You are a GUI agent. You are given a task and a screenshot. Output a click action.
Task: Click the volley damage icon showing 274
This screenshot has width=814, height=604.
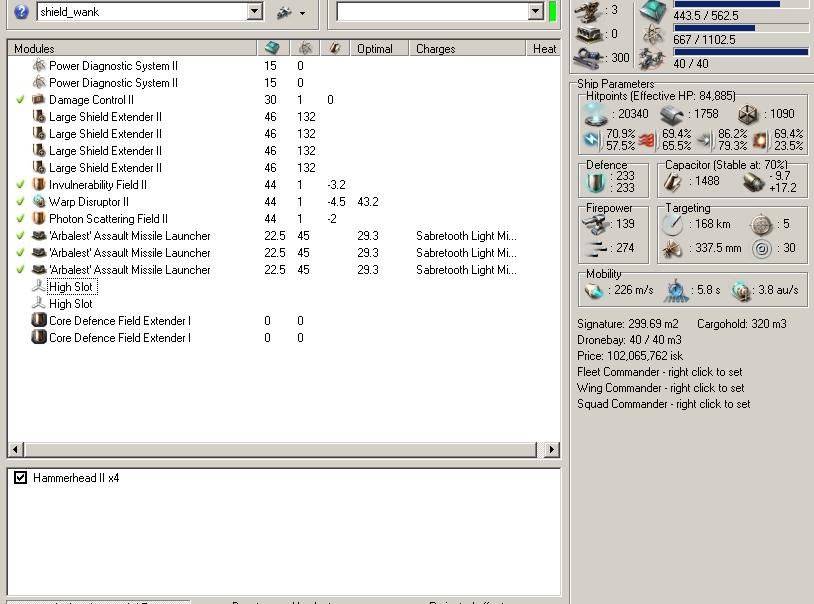coord(595,249)
